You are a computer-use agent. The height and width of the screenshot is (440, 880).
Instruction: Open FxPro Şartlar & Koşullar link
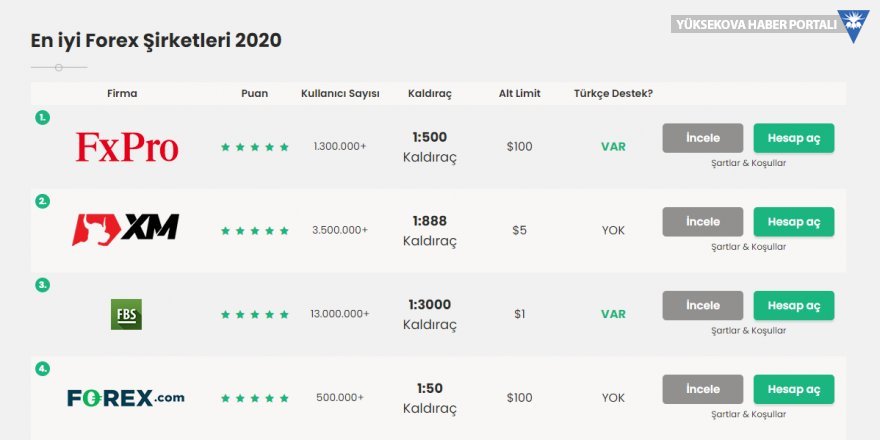click(x=748, y=163)
